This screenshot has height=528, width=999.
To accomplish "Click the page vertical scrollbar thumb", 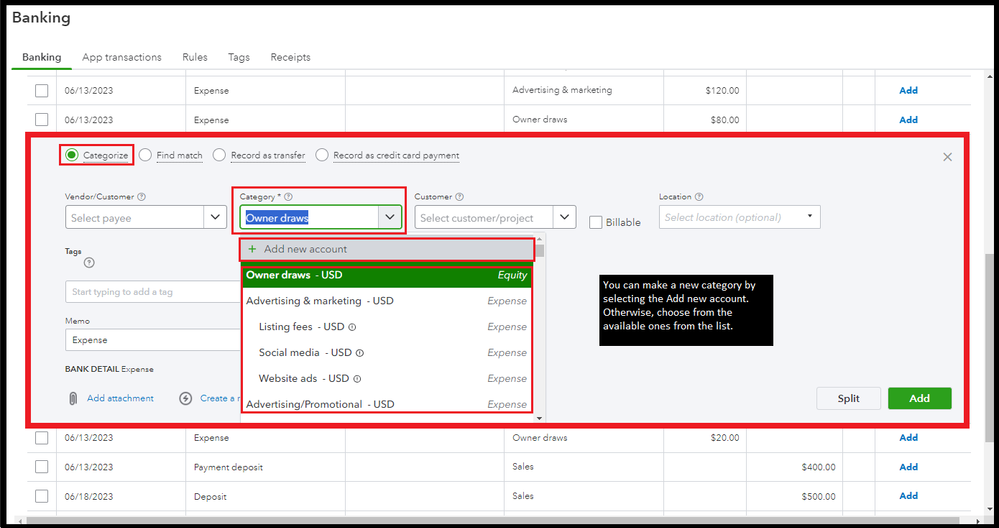I will (988, 347).
